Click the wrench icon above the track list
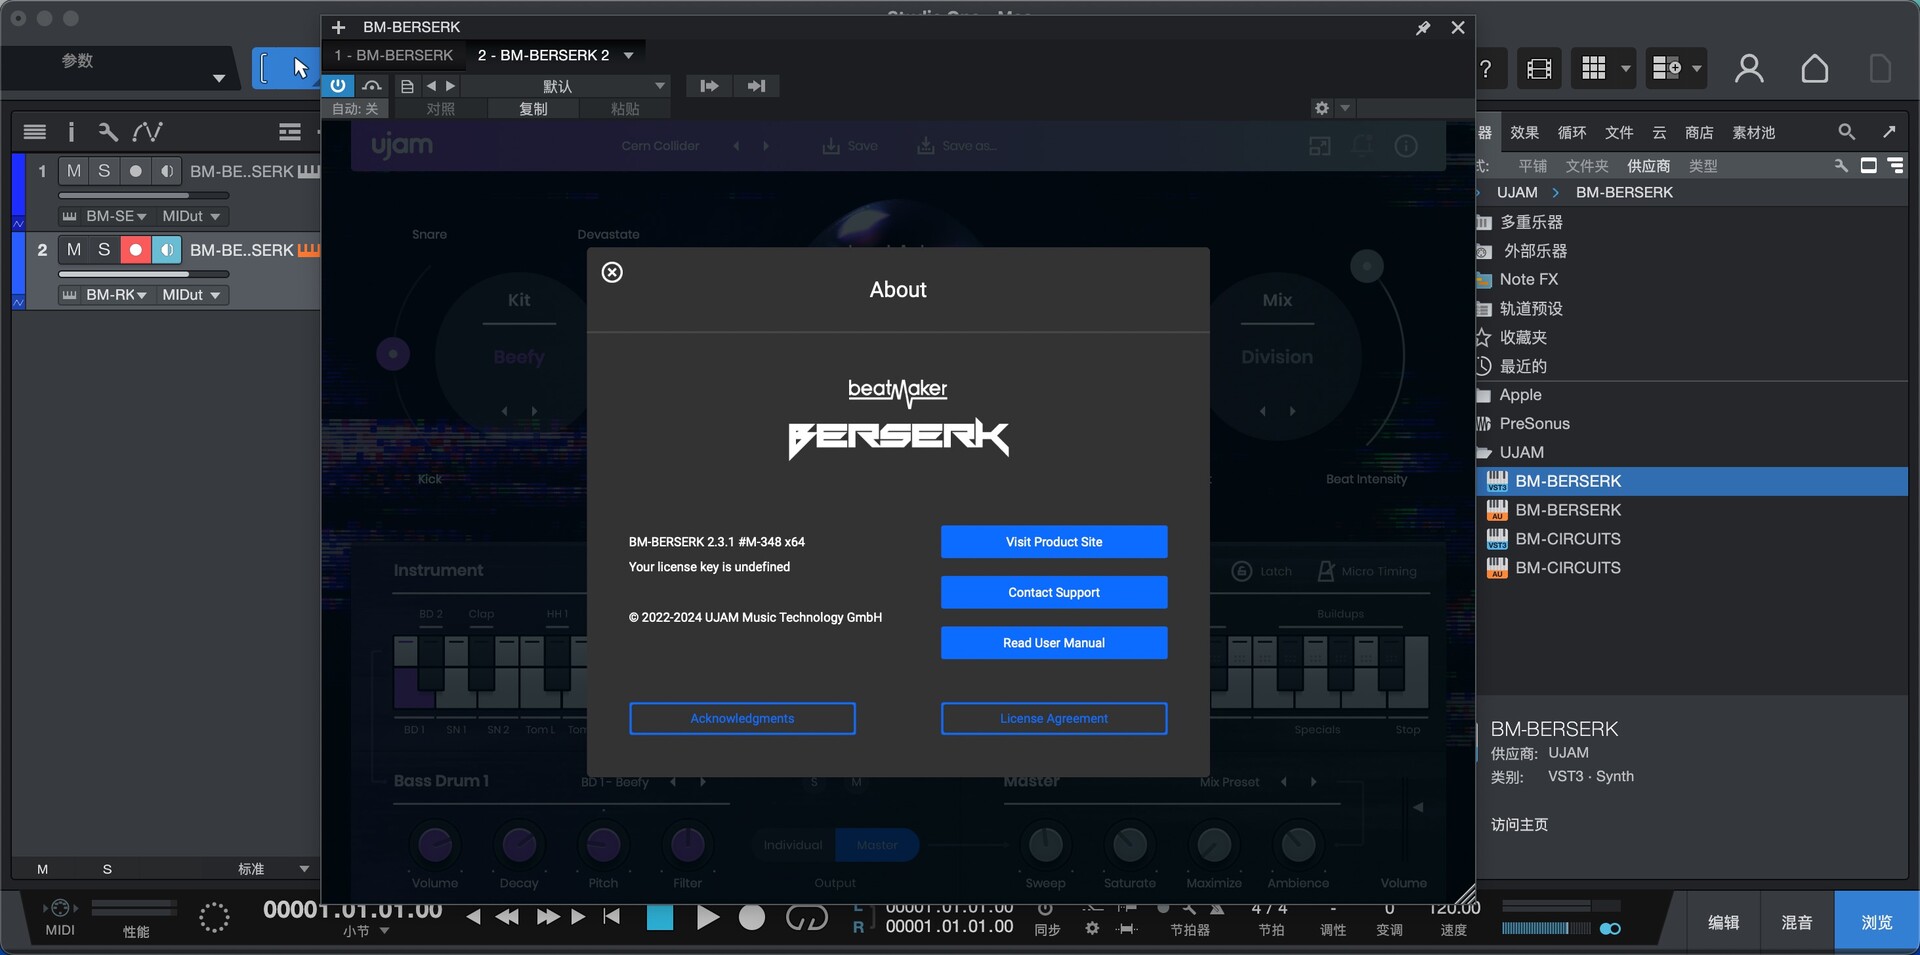1920x955 pixels. pos(108,131)
